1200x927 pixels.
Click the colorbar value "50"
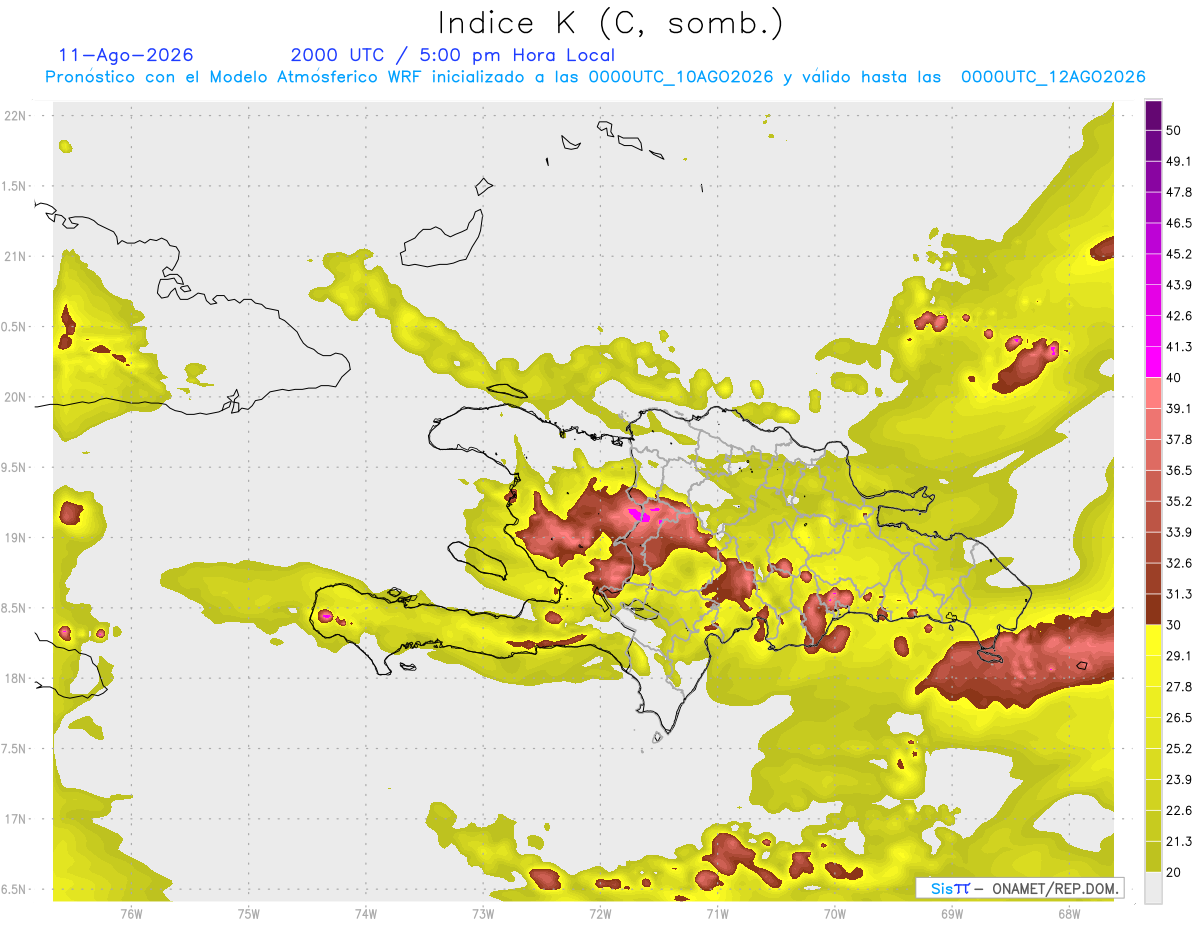point(1174,130)
